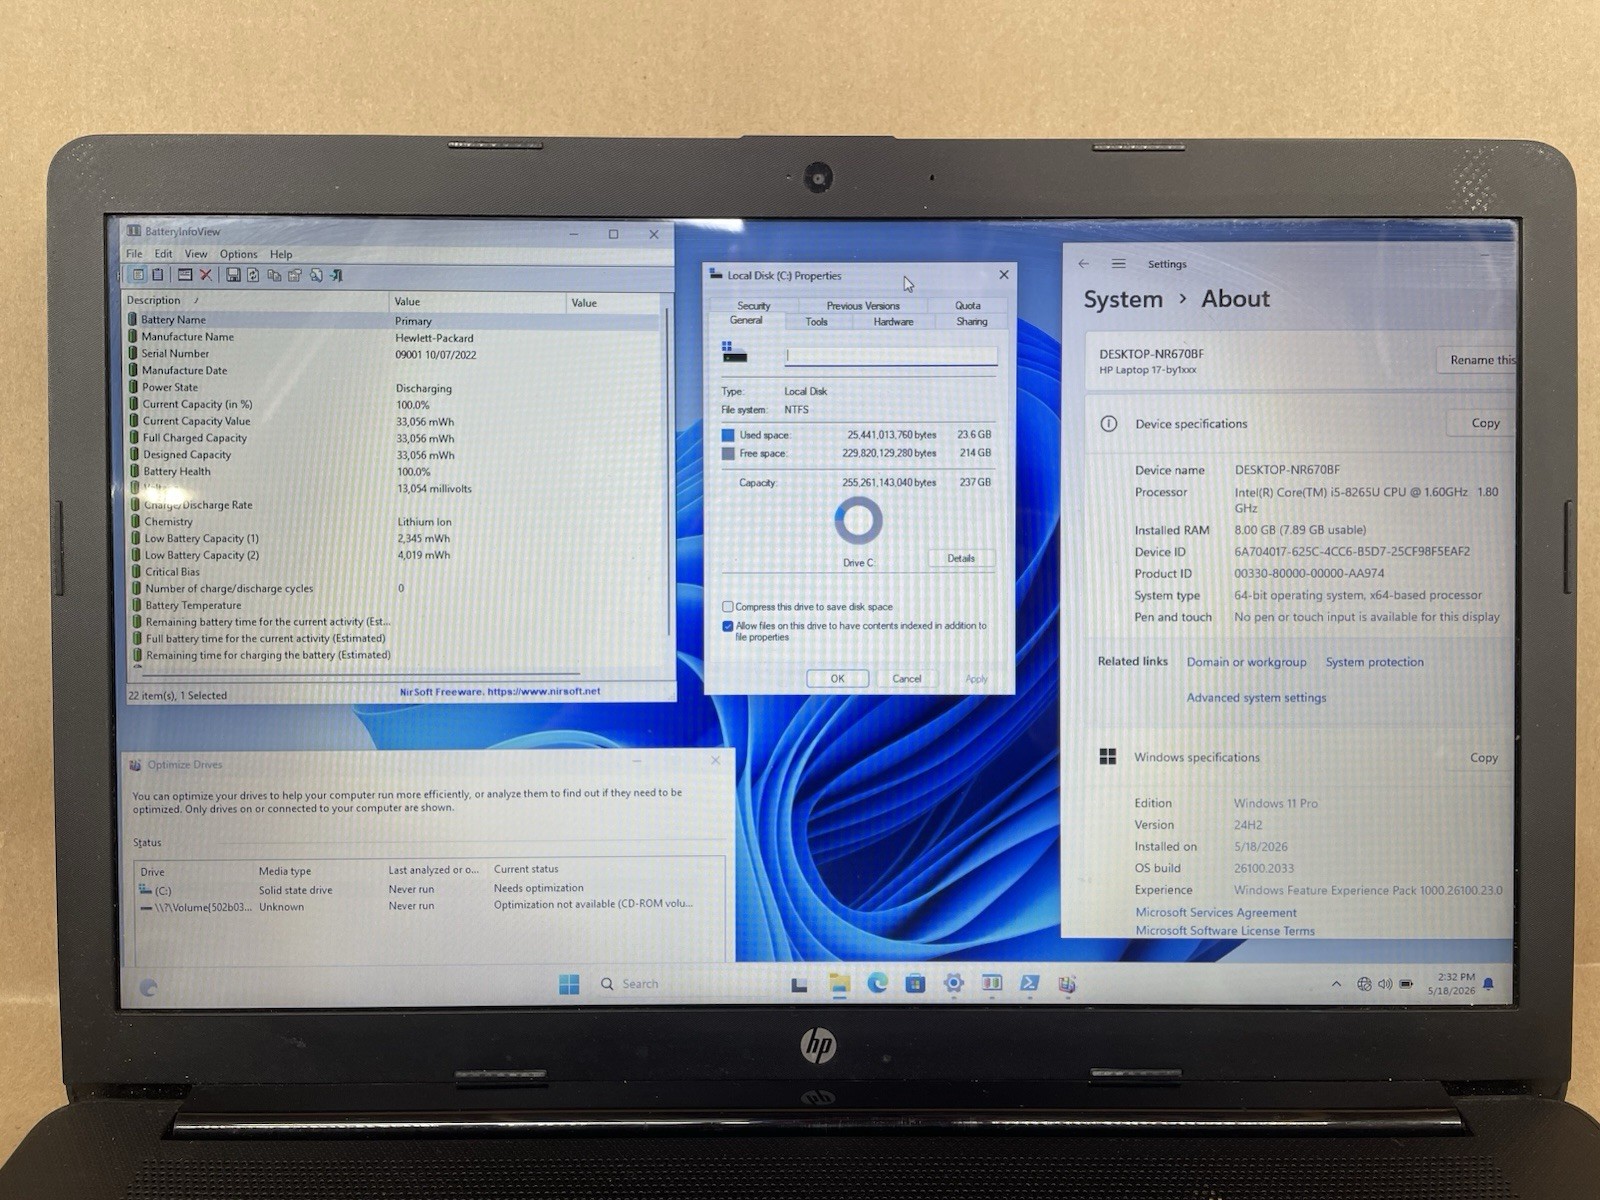
Task: Click the Save floppy disk toolbar icon
Action: 233,275
